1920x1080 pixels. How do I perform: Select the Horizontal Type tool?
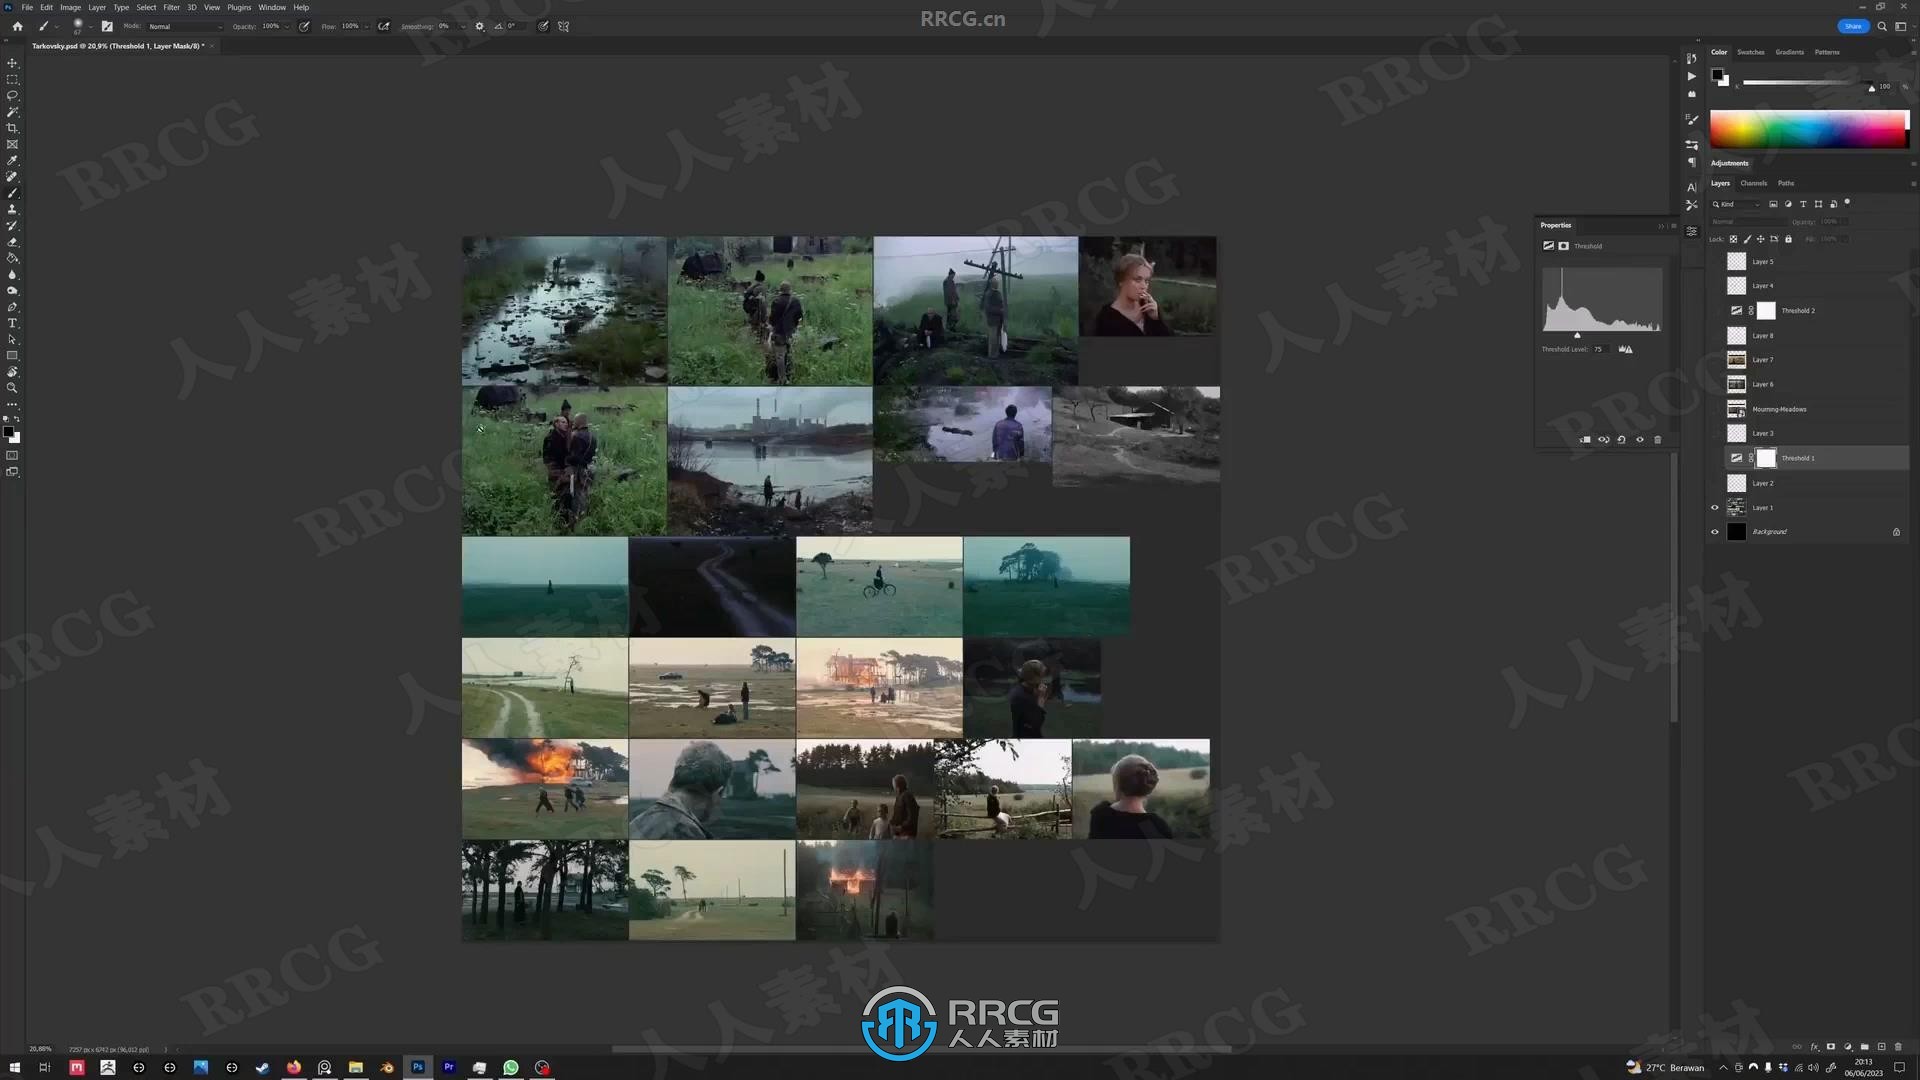point(12,323)
